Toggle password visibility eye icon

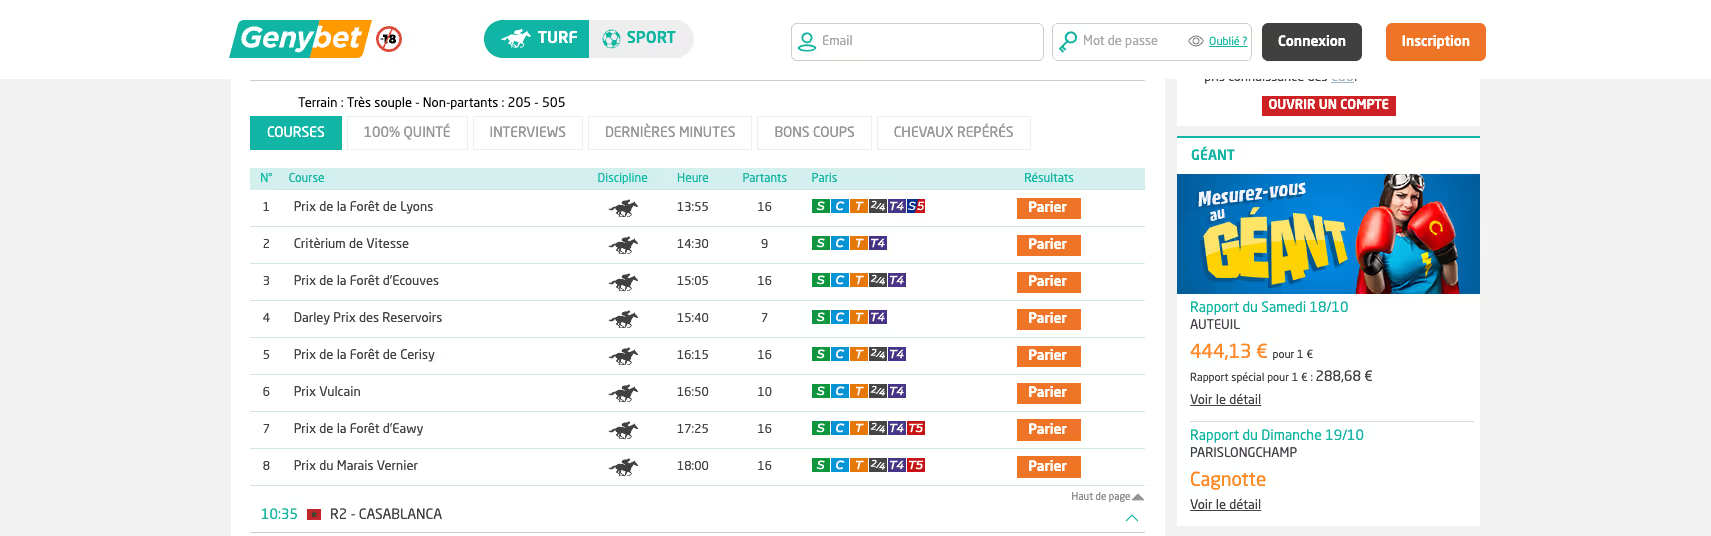tap(1195, 42)
